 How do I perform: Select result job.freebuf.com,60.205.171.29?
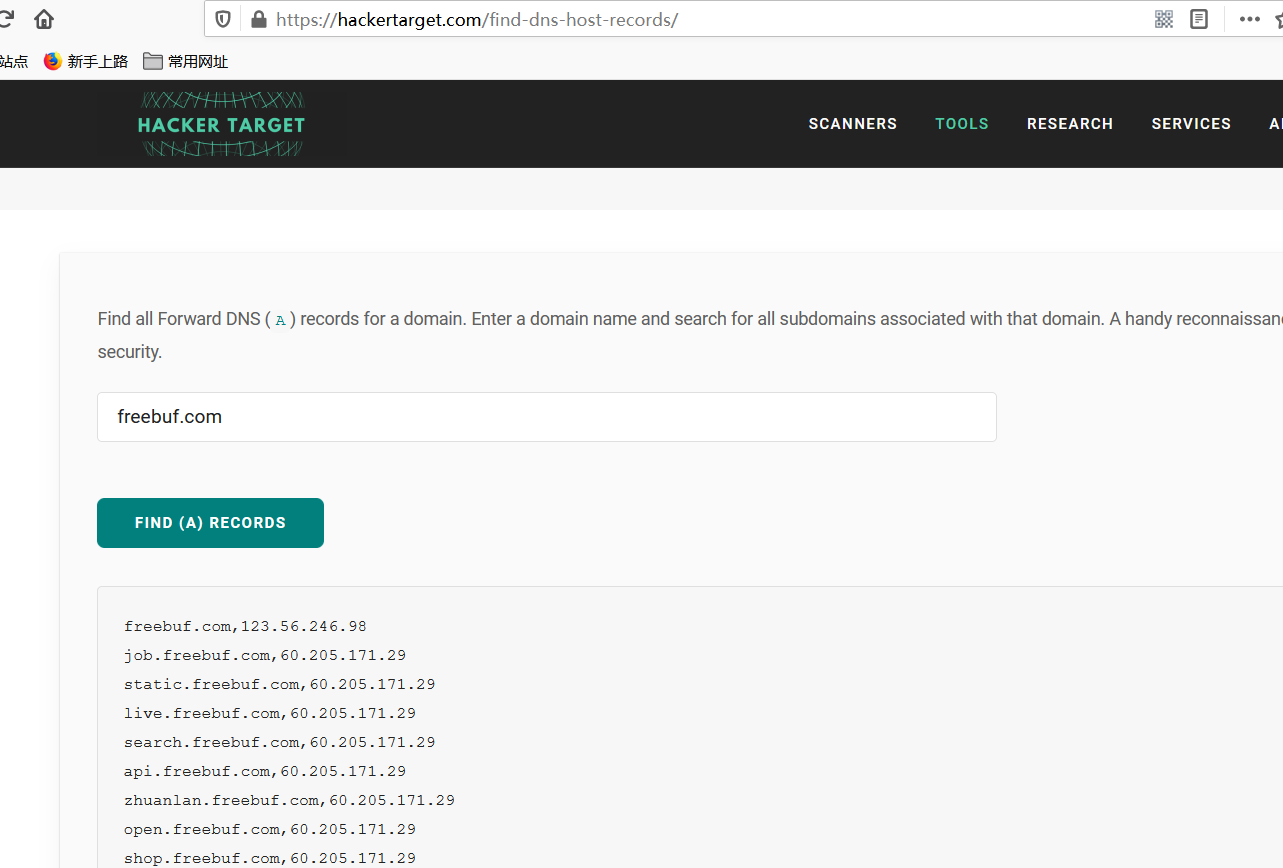(265, 656)
